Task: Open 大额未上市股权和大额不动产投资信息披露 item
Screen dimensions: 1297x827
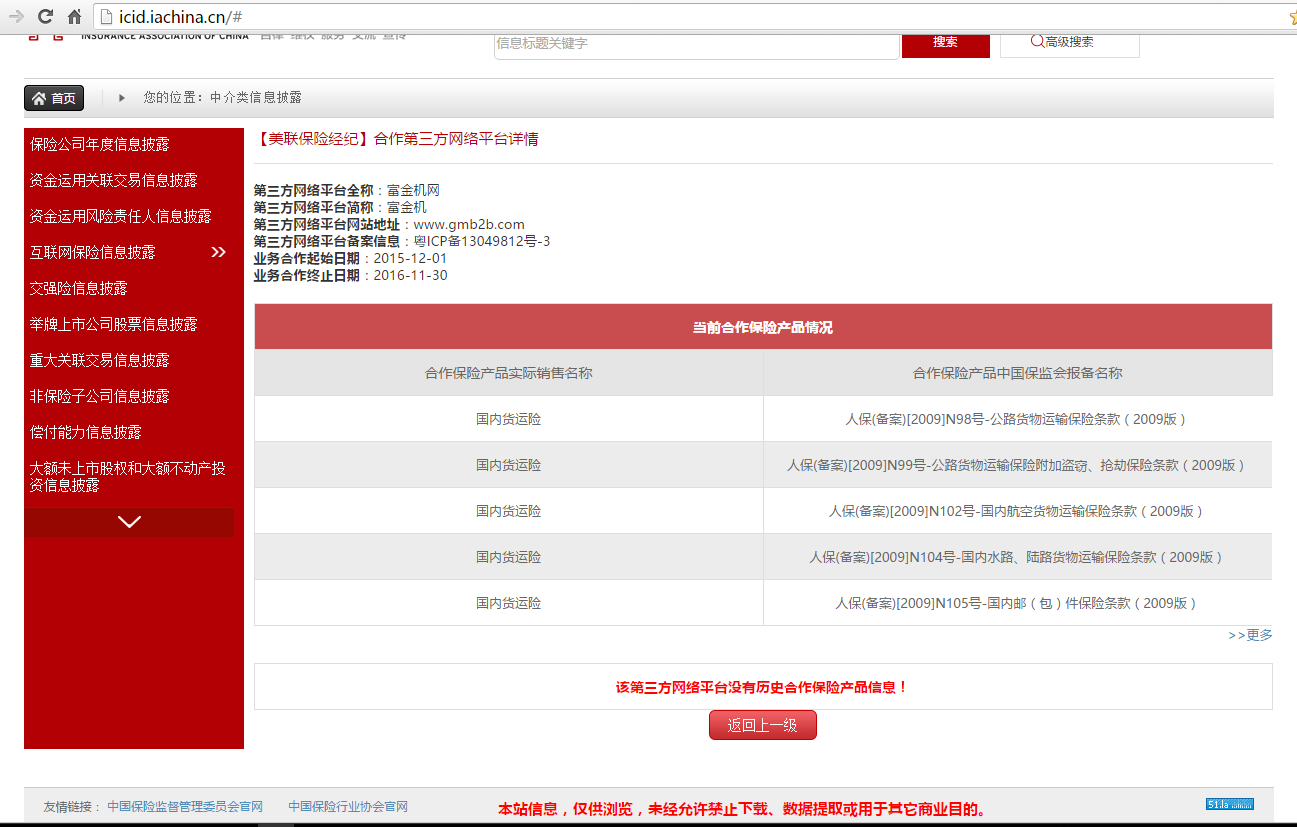Action: [128, 476]
